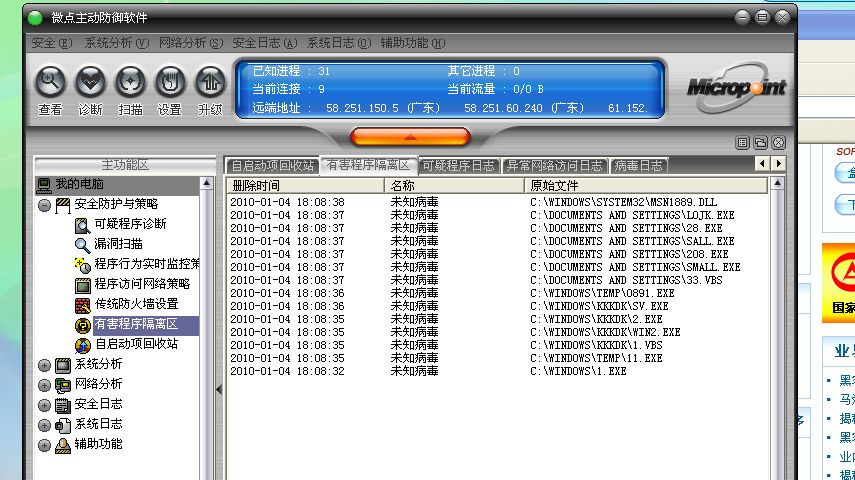Select the row for KKKDK\SV.EXE

pyautogui.click(x=497, y=306)
